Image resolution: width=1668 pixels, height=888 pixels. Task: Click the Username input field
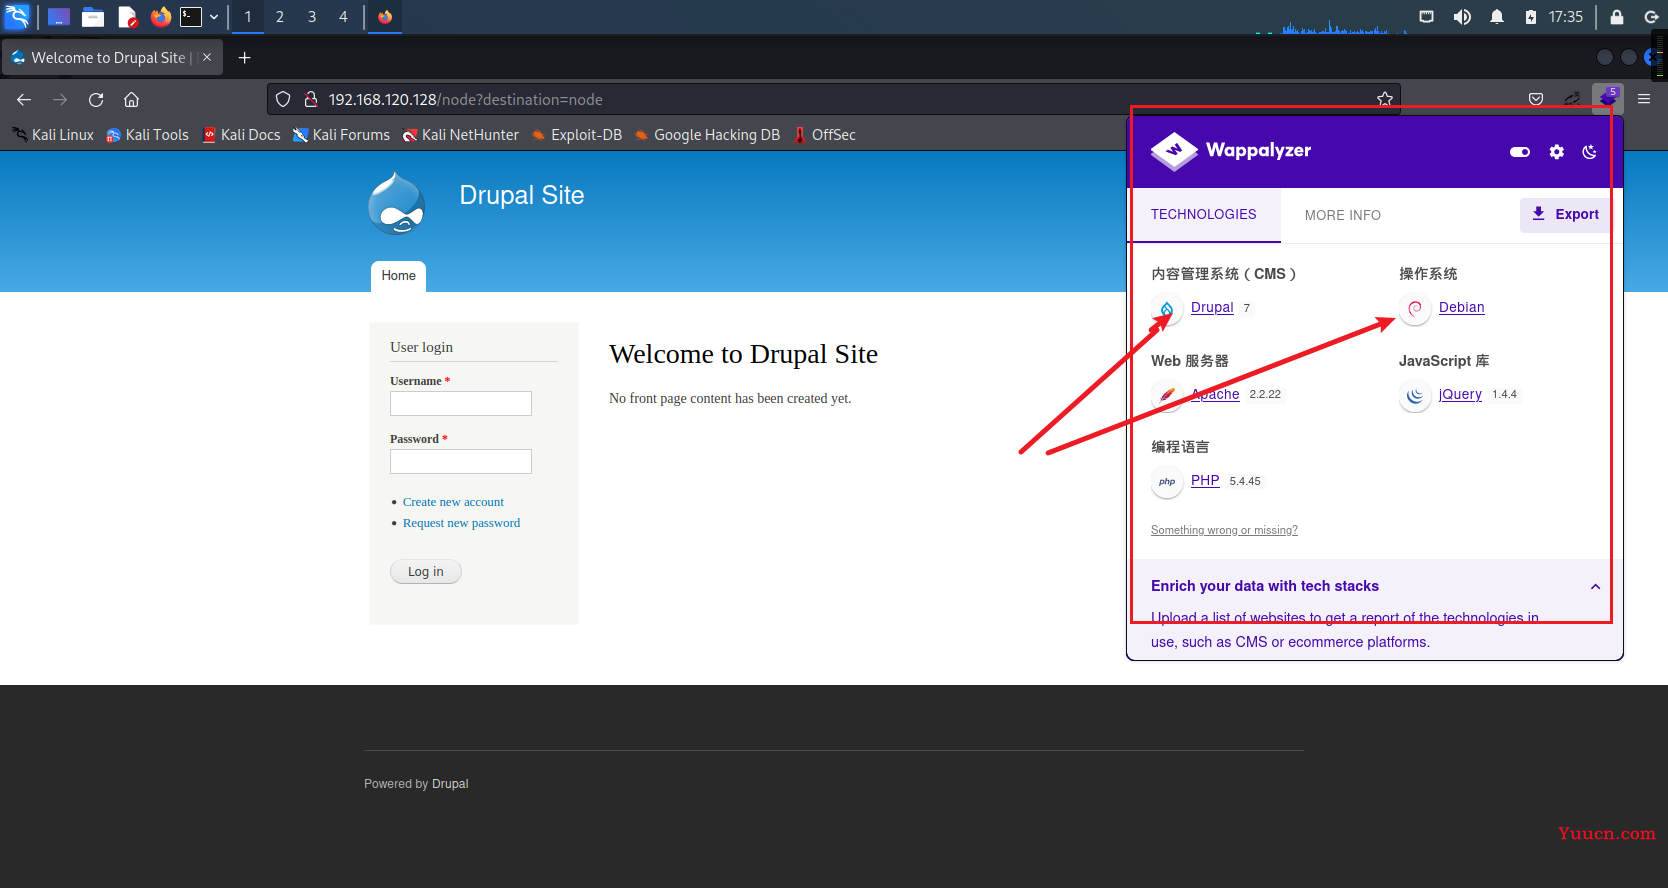(461, 403)
